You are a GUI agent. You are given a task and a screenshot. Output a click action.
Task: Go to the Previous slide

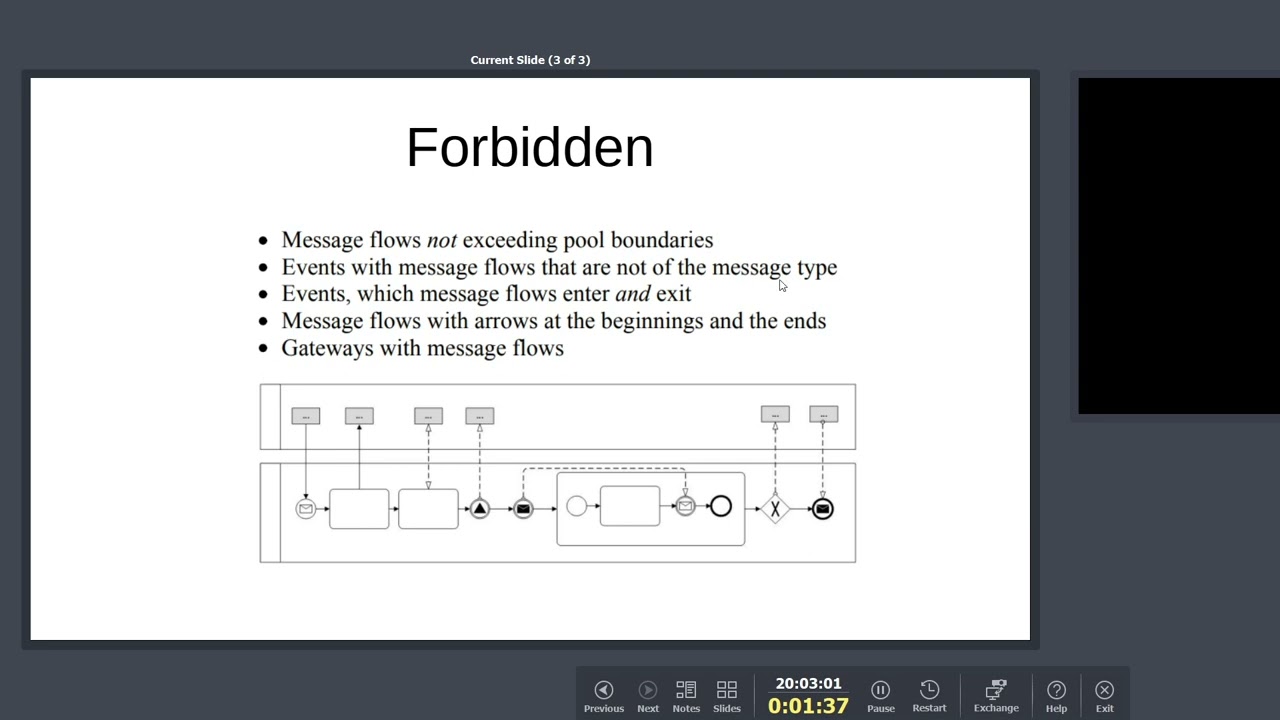[603, 696]
